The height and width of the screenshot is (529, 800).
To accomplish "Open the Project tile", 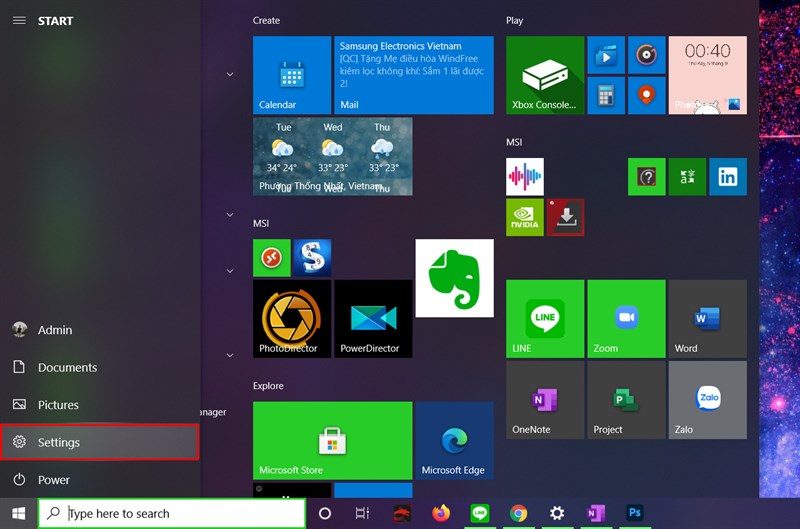I will [x=627, y=400].
